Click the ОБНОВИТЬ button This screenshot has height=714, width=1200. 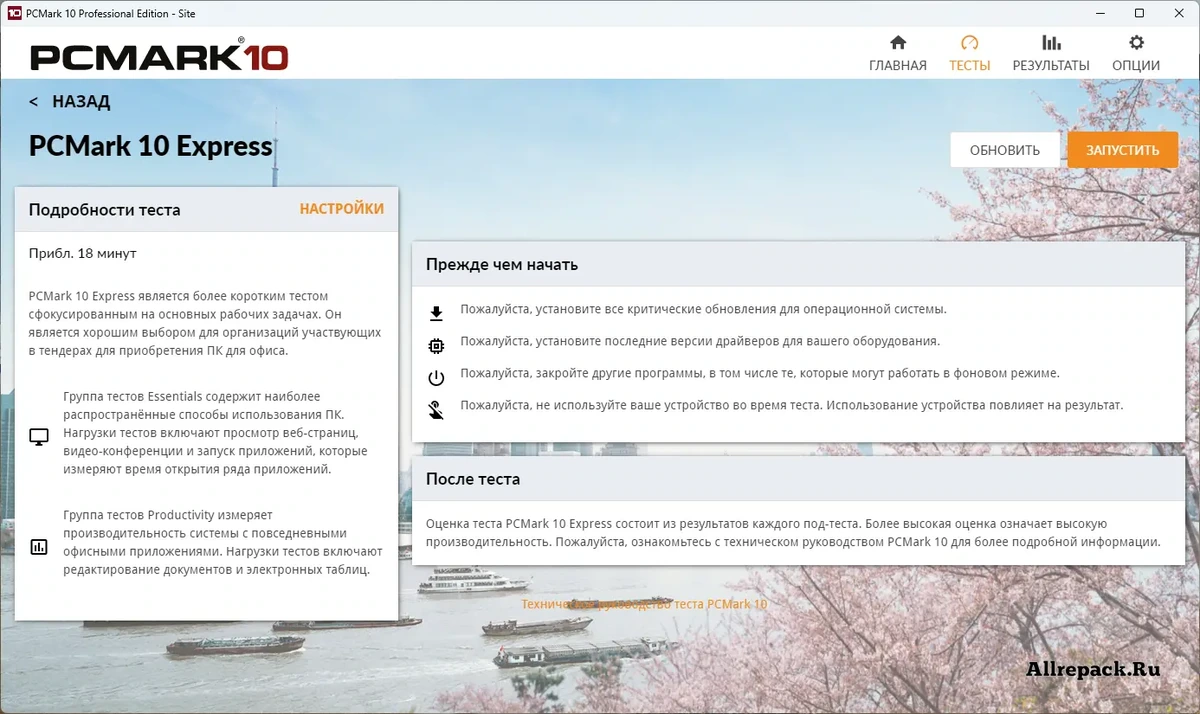point(1004,150)
